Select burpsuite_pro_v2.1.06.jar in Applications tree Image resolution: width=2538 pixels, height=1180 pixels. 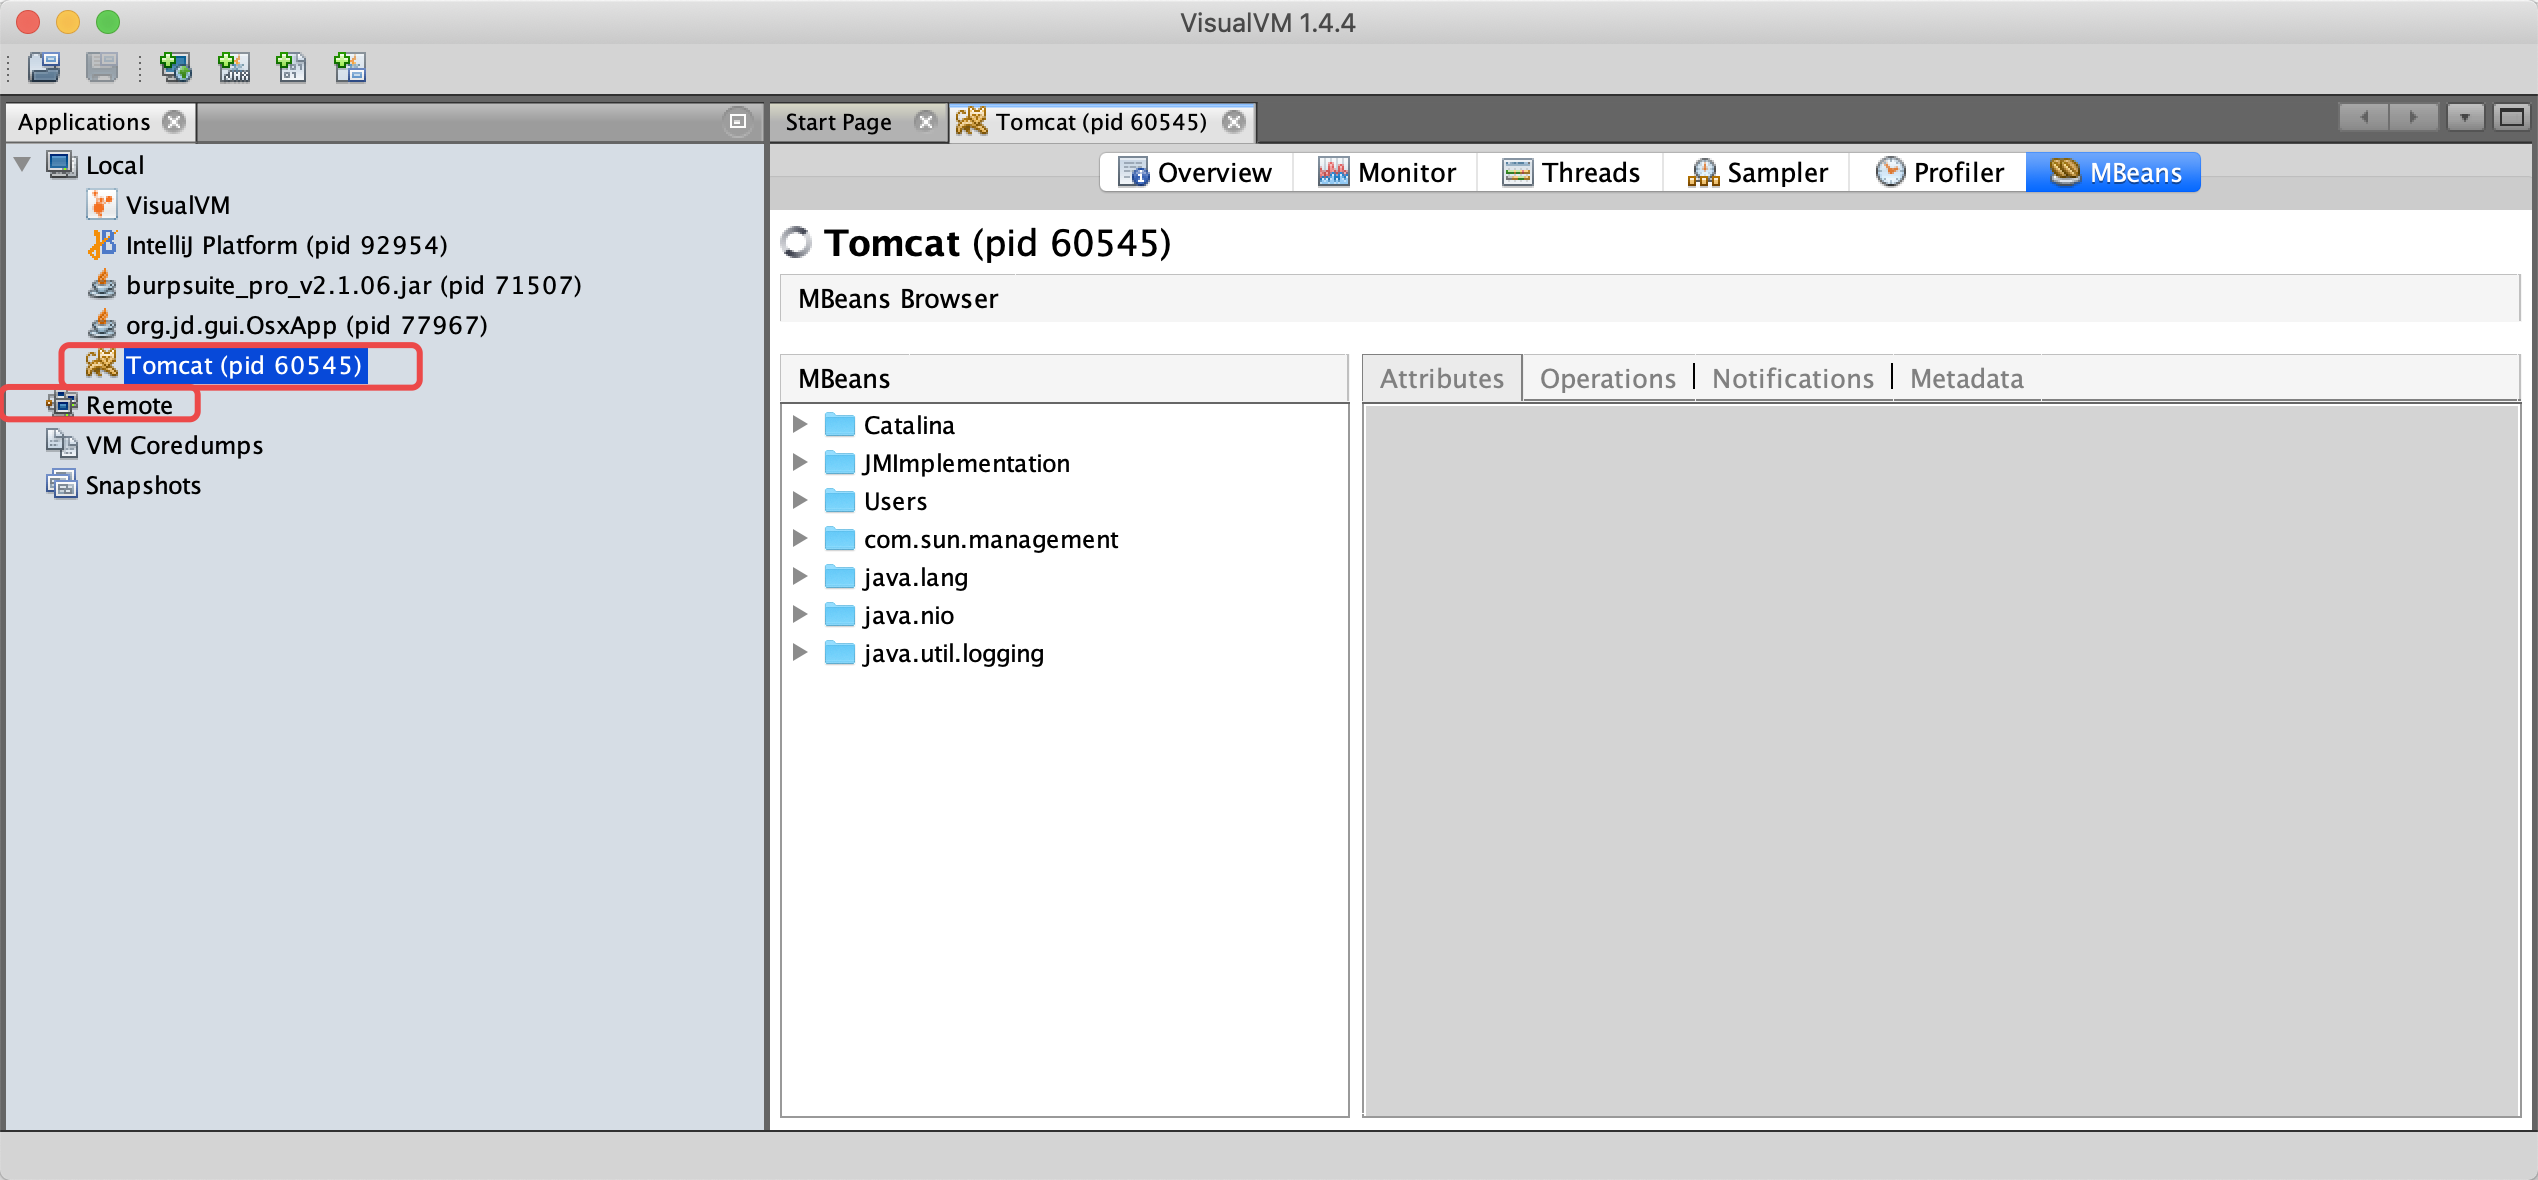353,285
